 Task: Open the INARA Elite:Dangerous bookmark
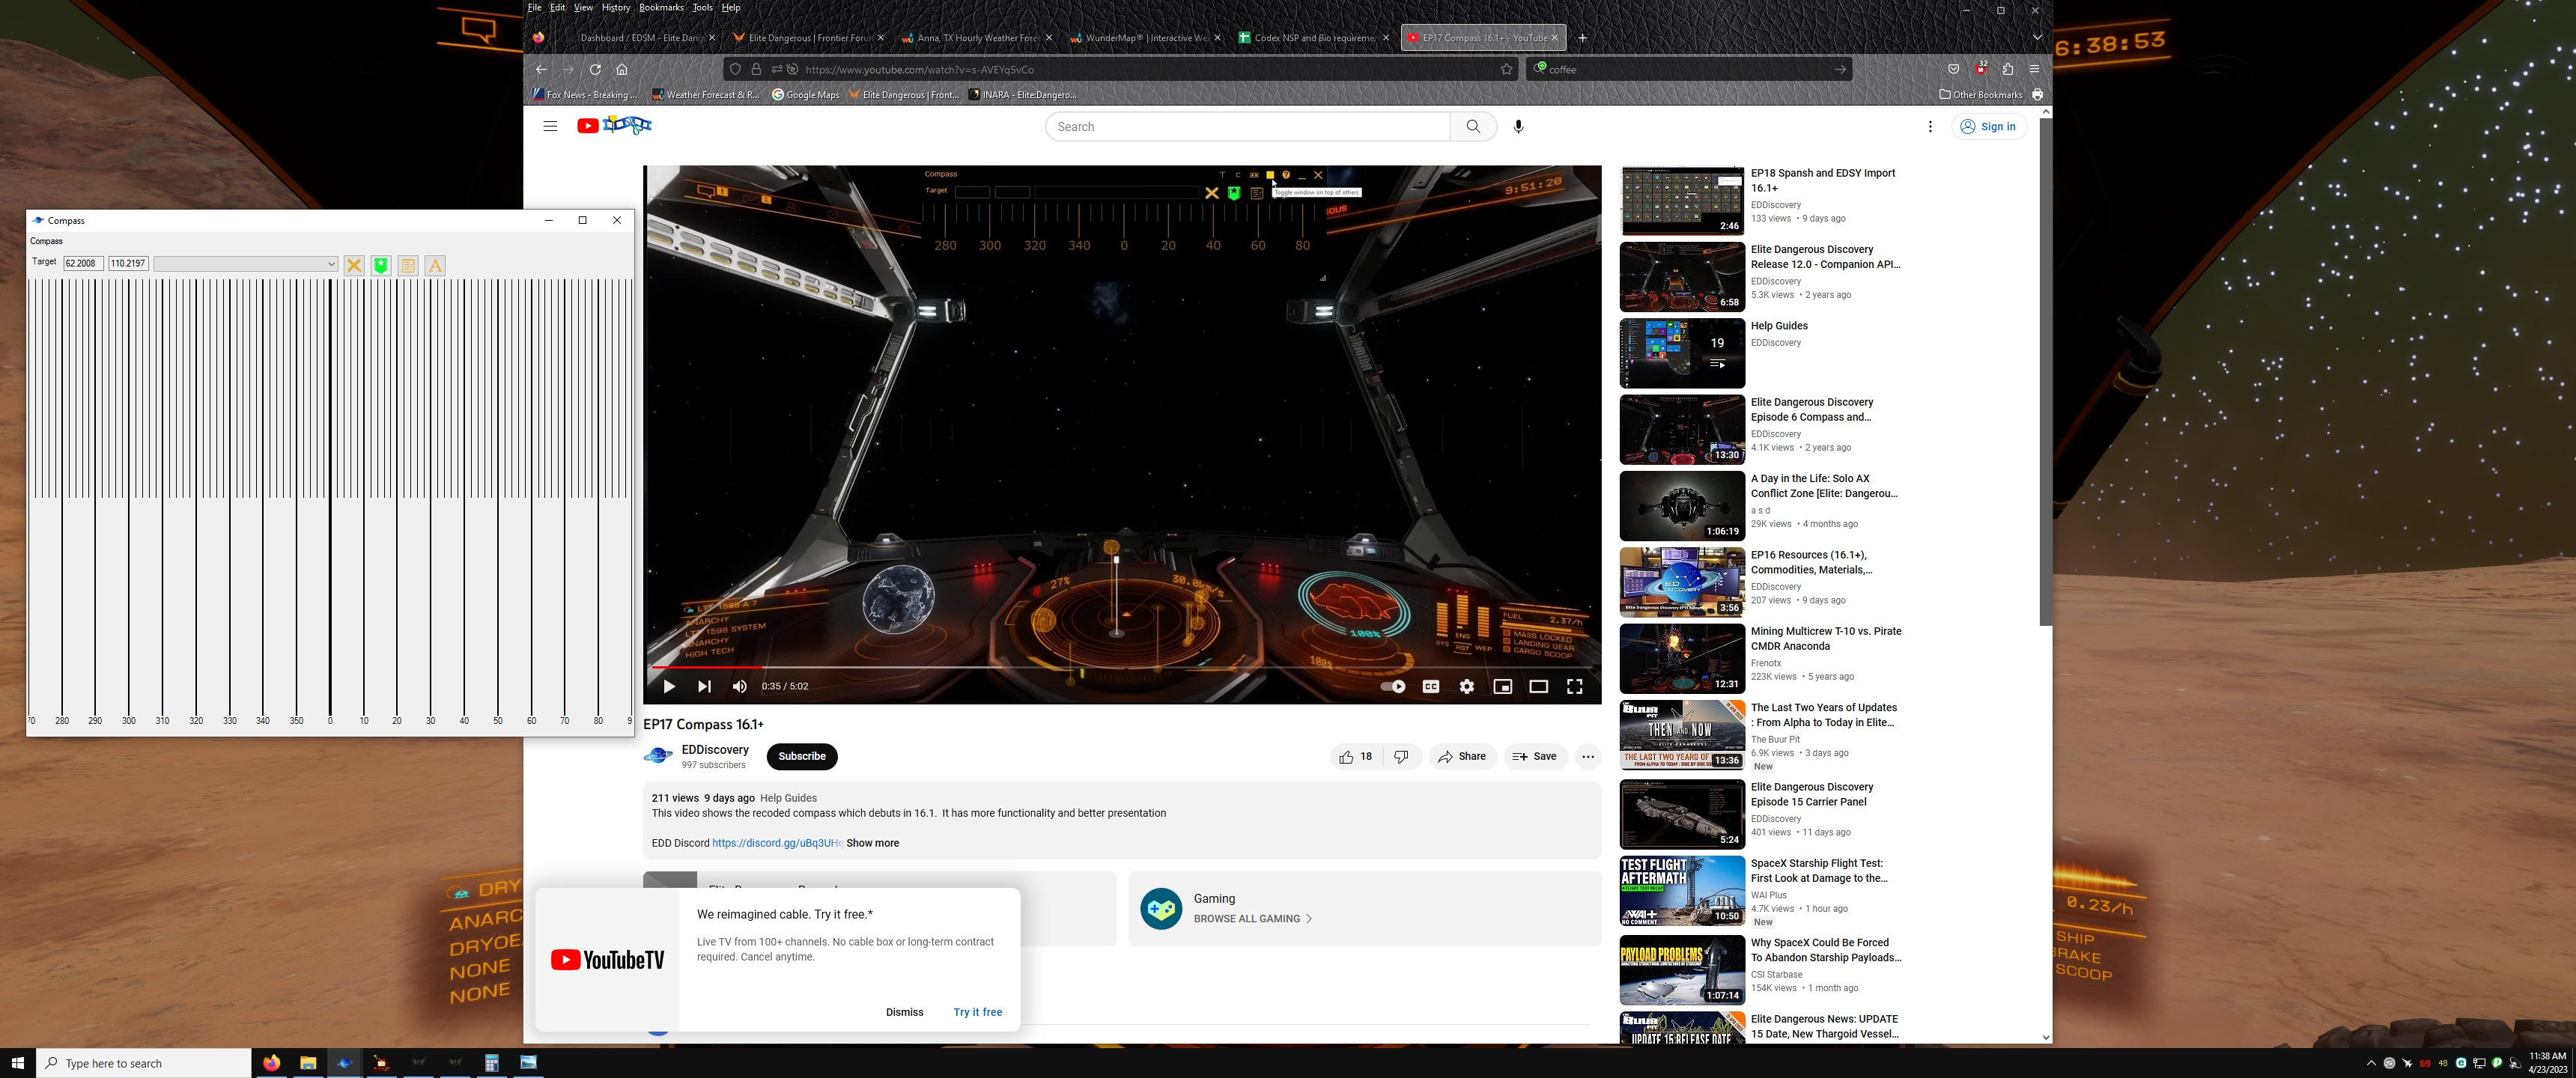coord(1023,95)
